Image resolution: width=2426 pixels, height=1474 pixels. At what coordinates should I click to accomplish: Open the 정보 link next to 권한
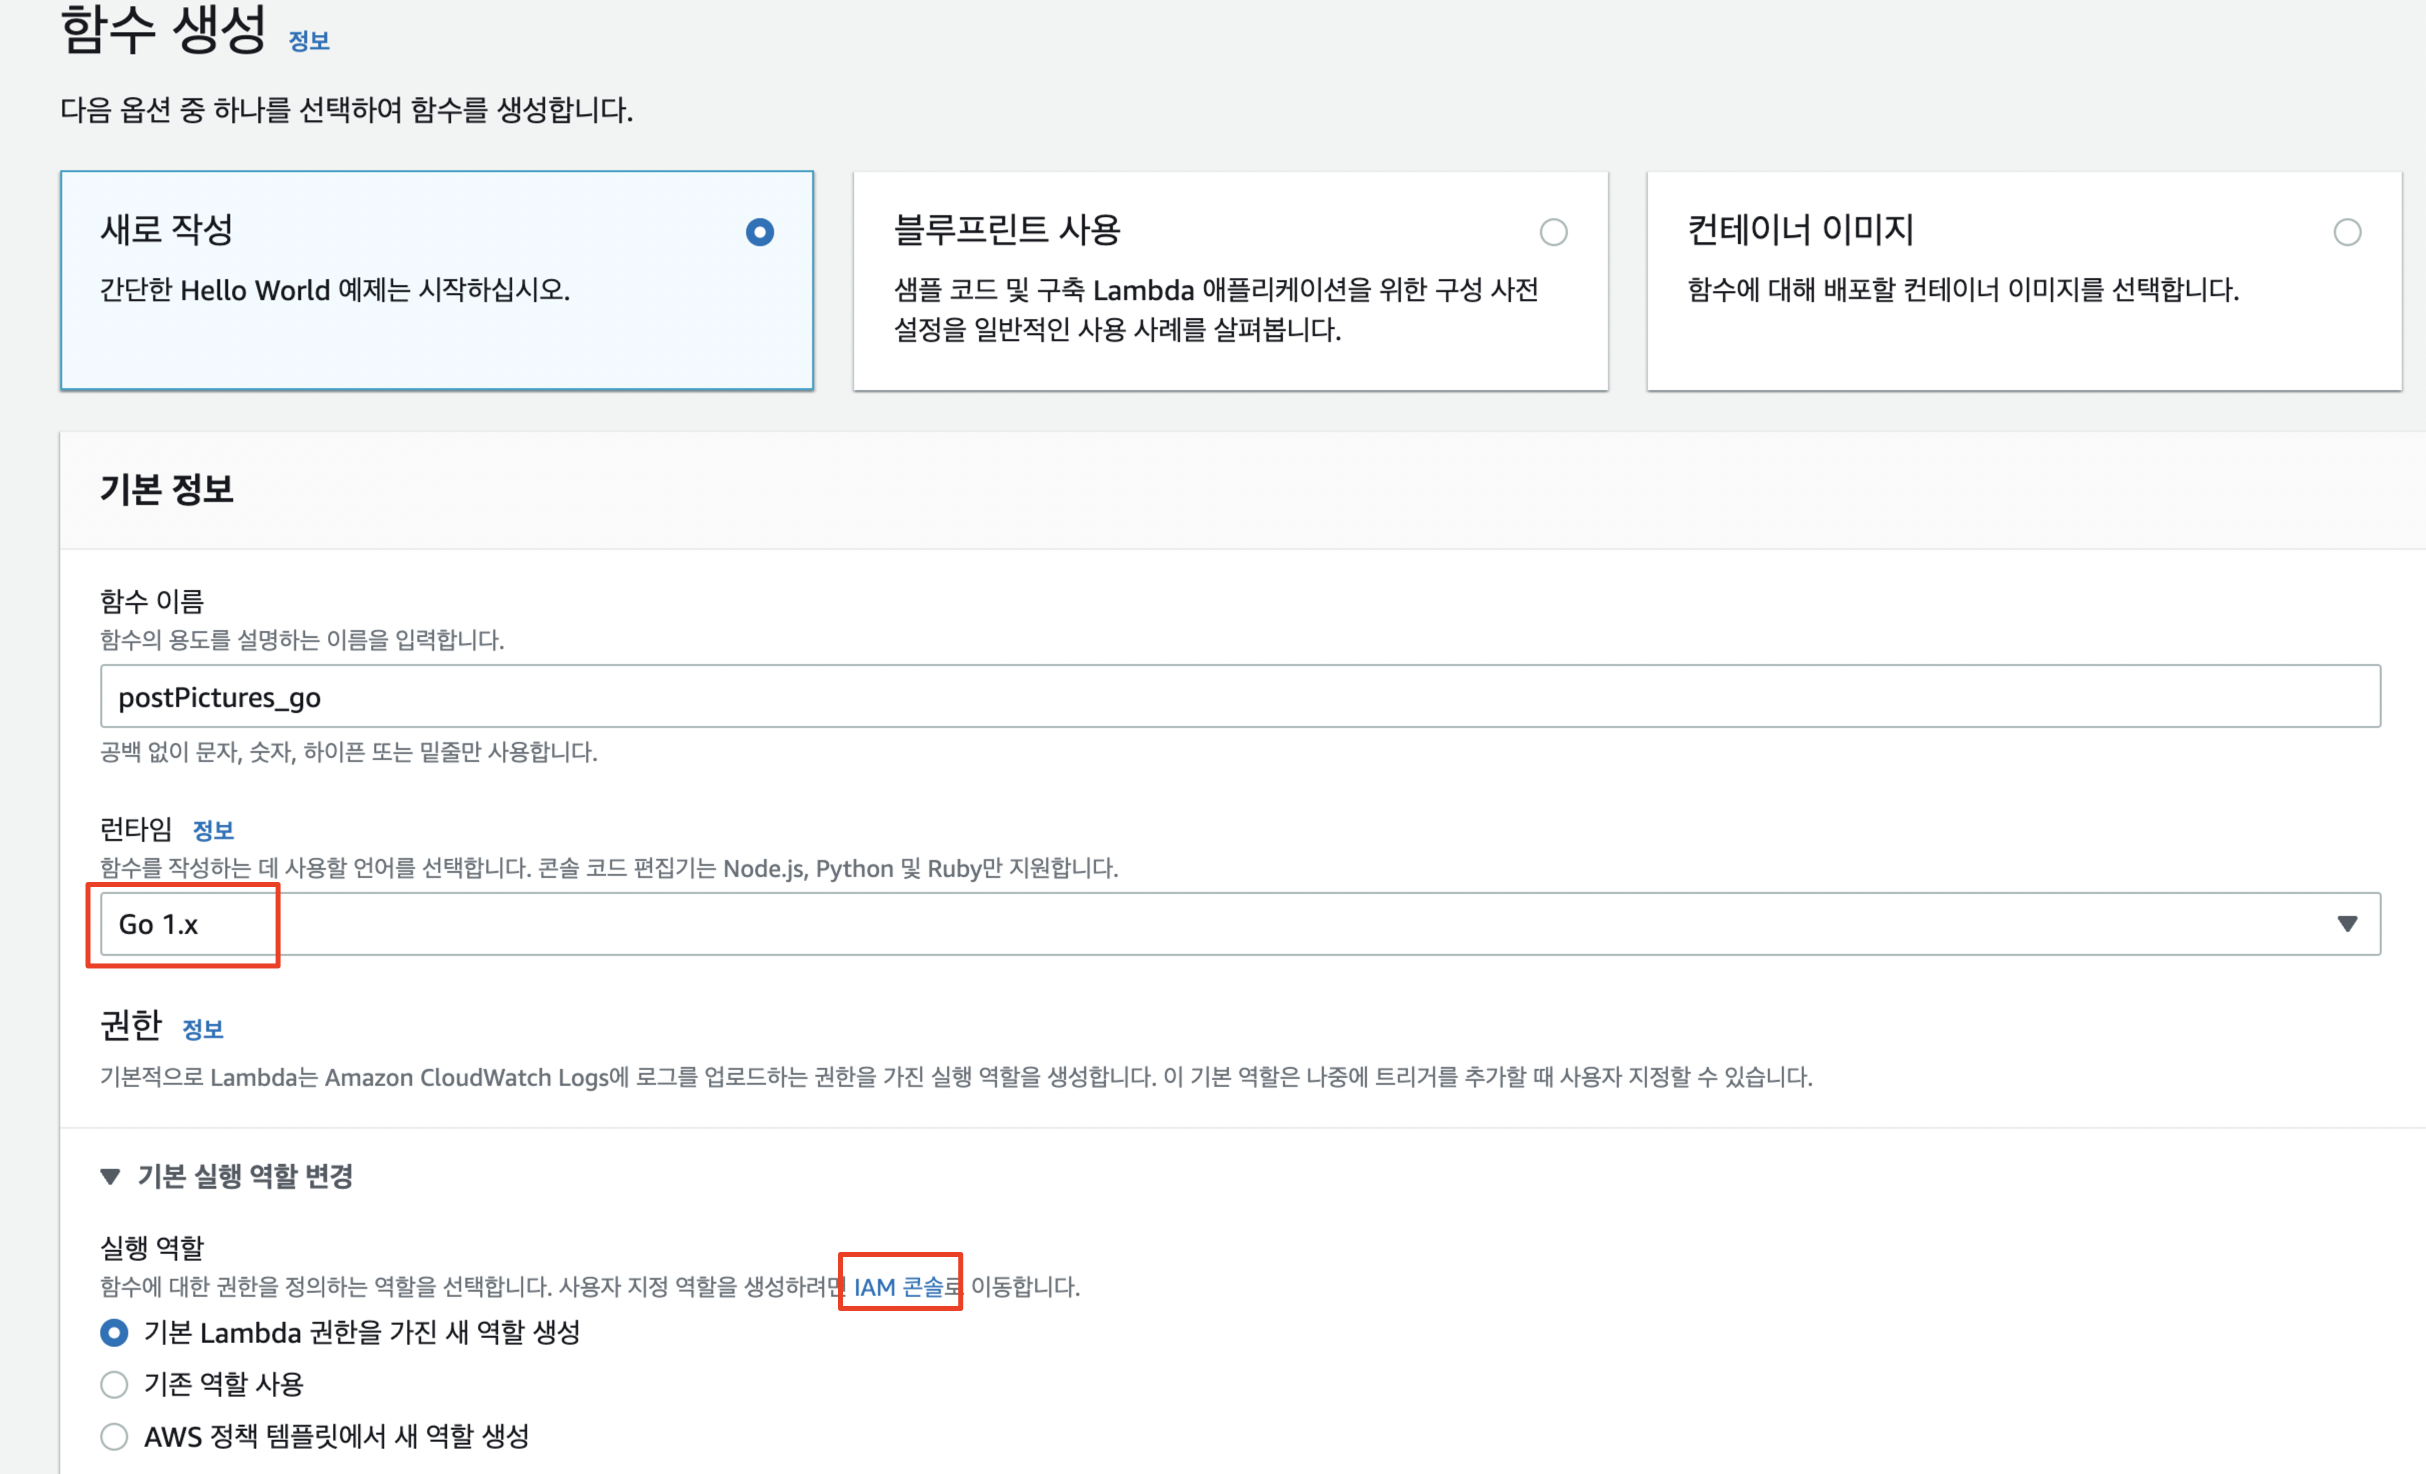pos(203,1029)
